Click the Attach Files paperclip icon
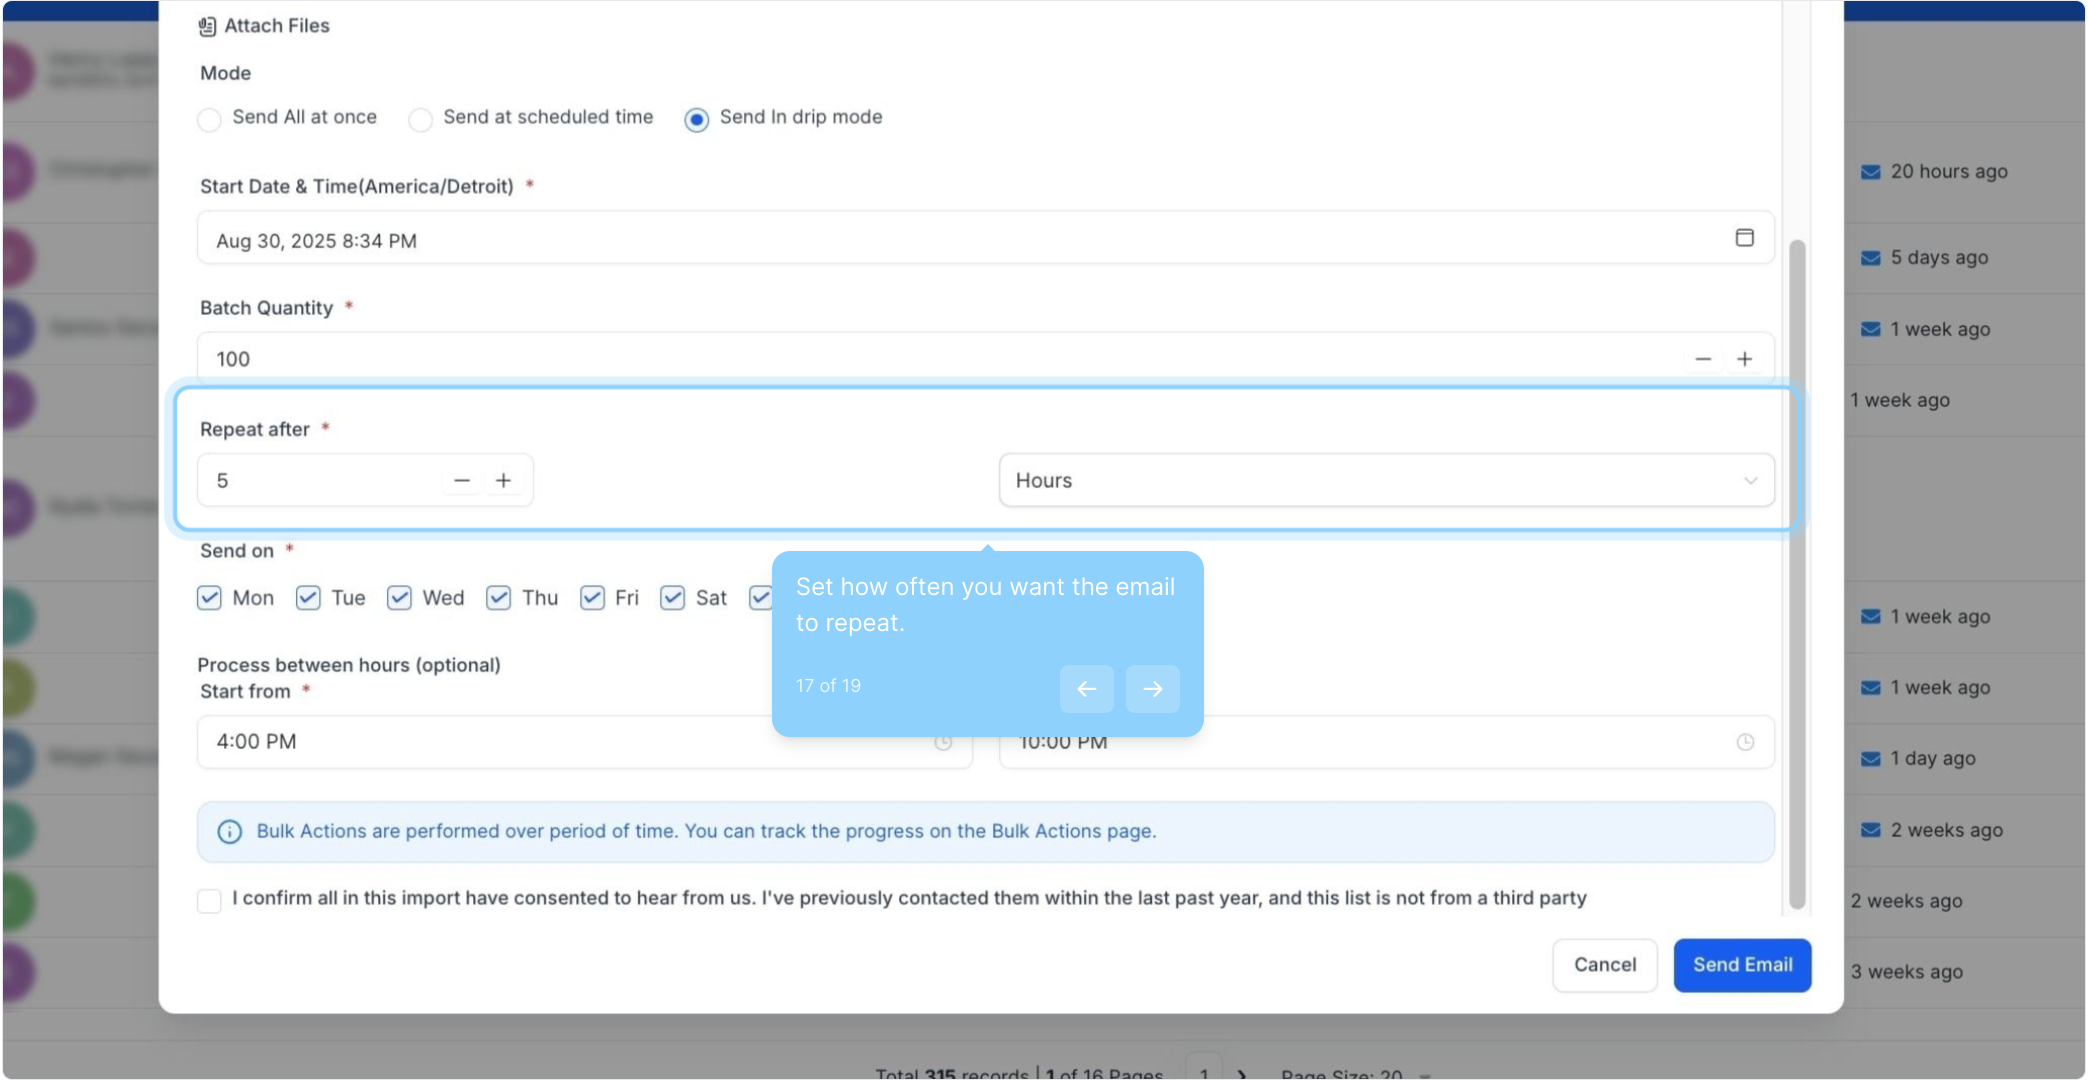The height and width of the screenshot is (1080, 2088). pyautogui.click(x=207, y=26)
